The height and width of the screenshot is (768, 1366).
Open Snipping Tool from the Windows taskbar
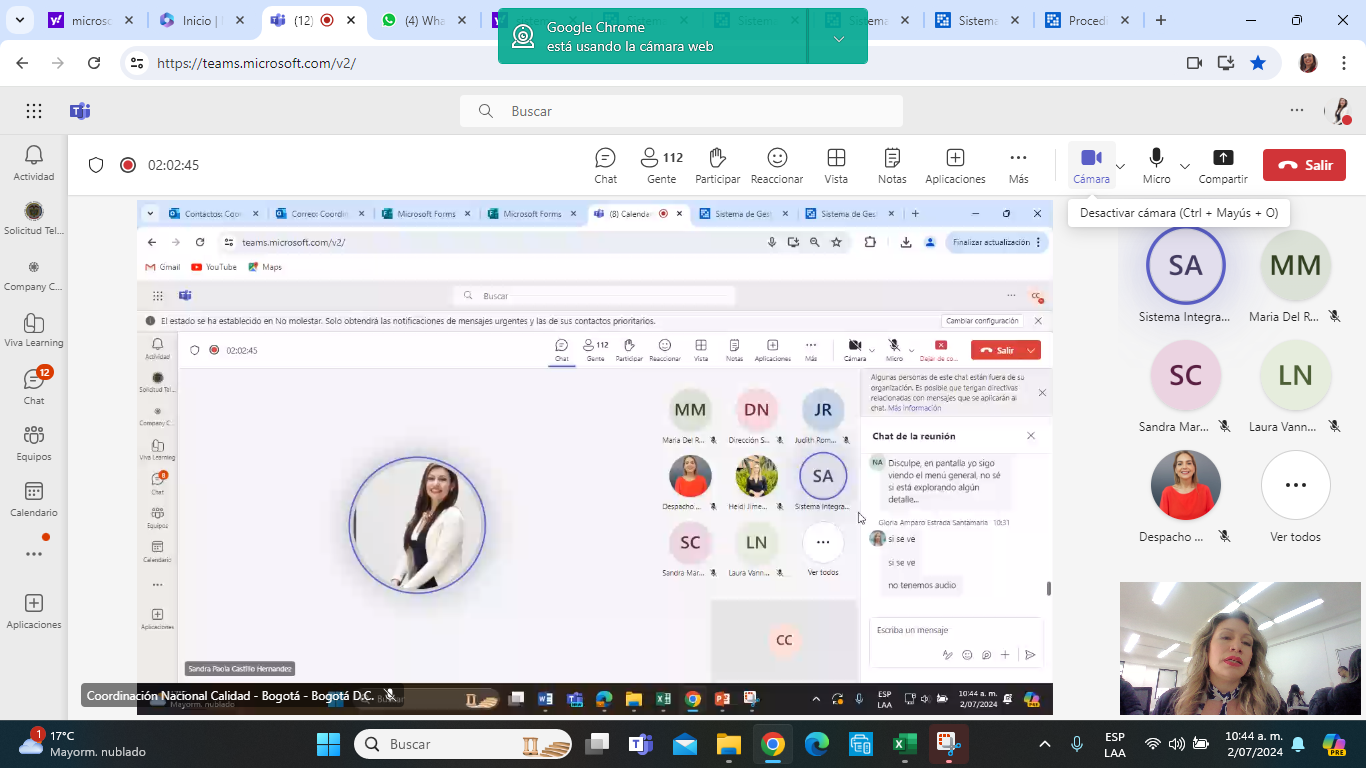(946, 744)
